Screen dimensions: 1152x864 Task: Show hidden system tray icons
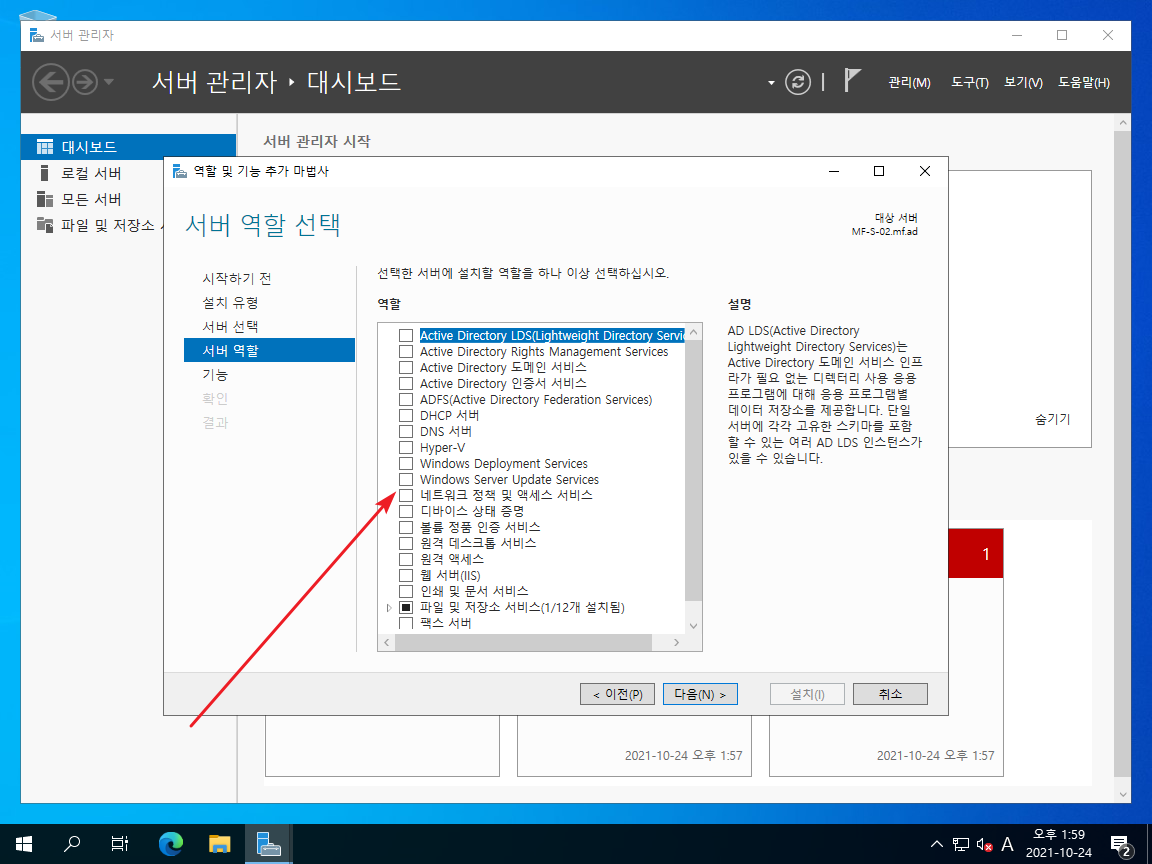point(937,844)
